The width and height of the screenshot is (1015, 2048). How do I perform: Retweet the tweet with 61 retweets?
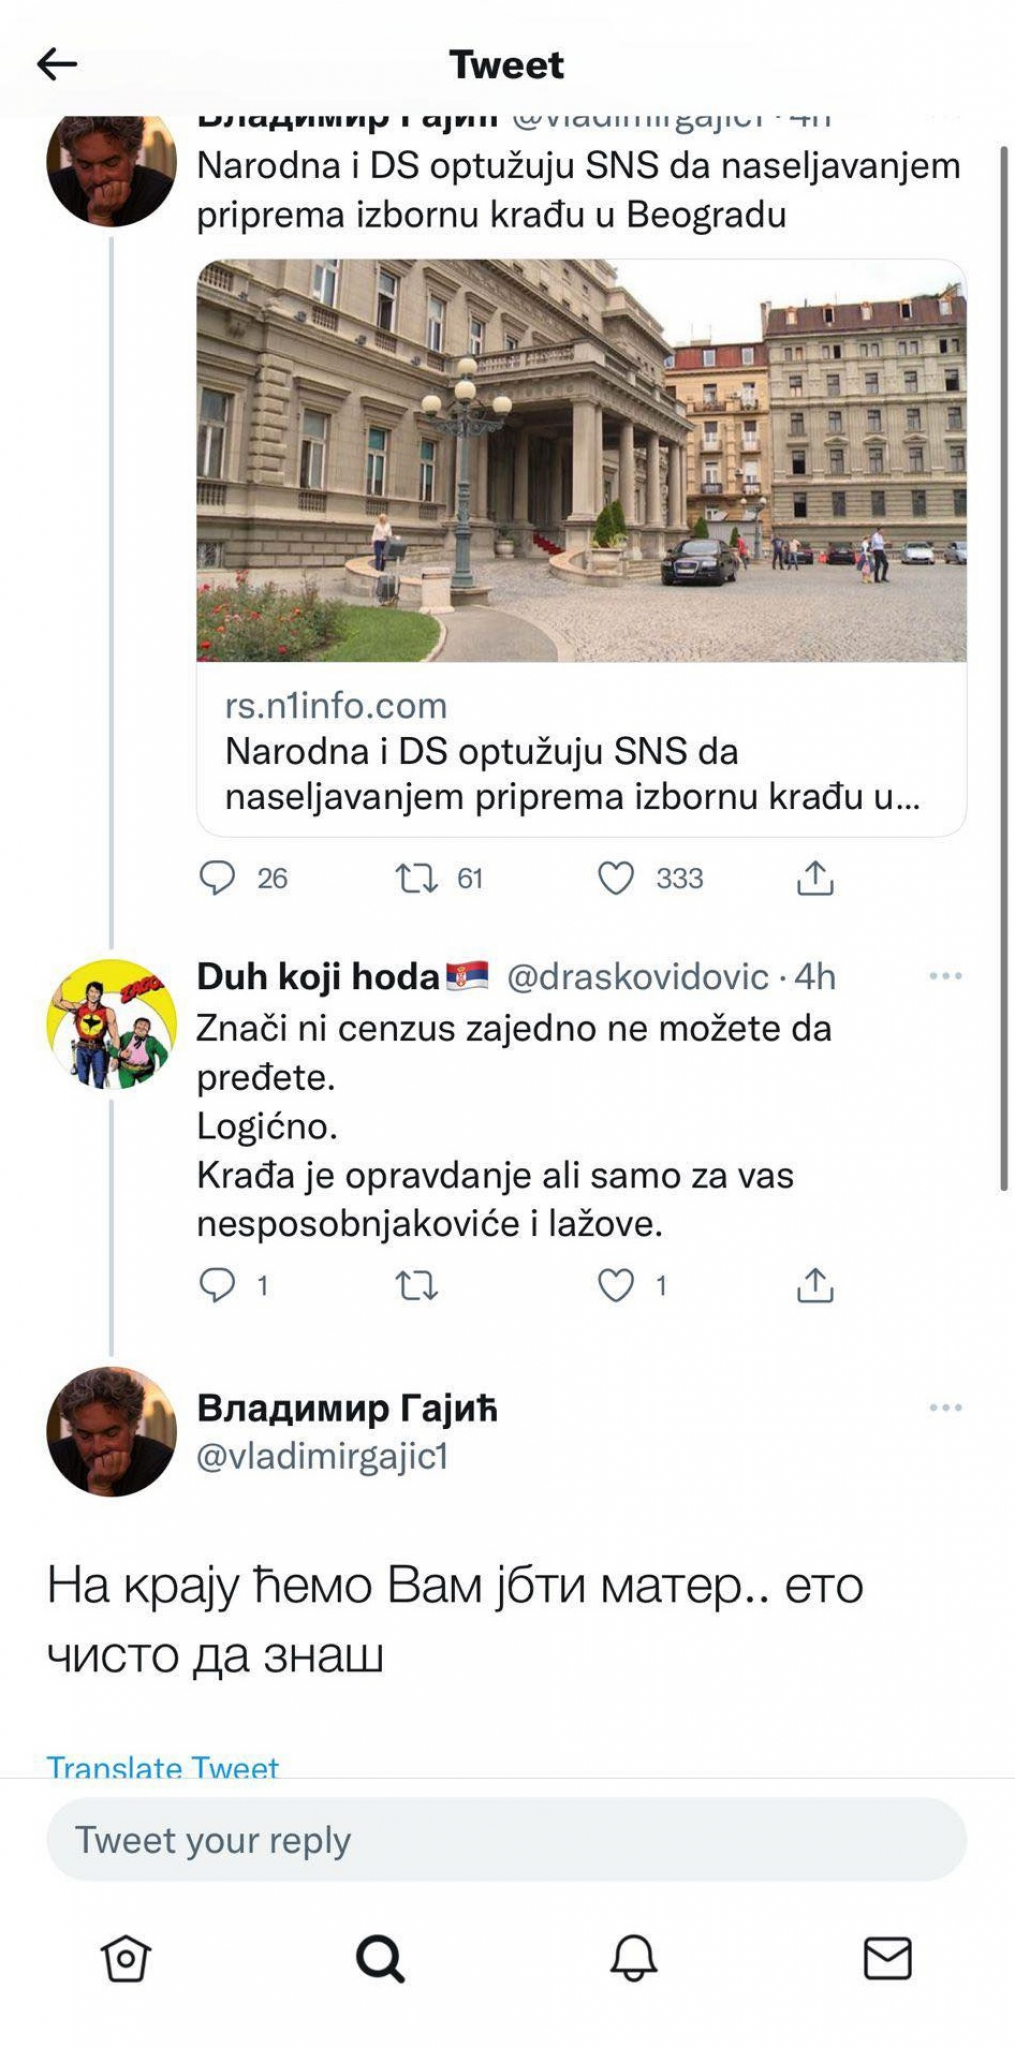(417, 878)
